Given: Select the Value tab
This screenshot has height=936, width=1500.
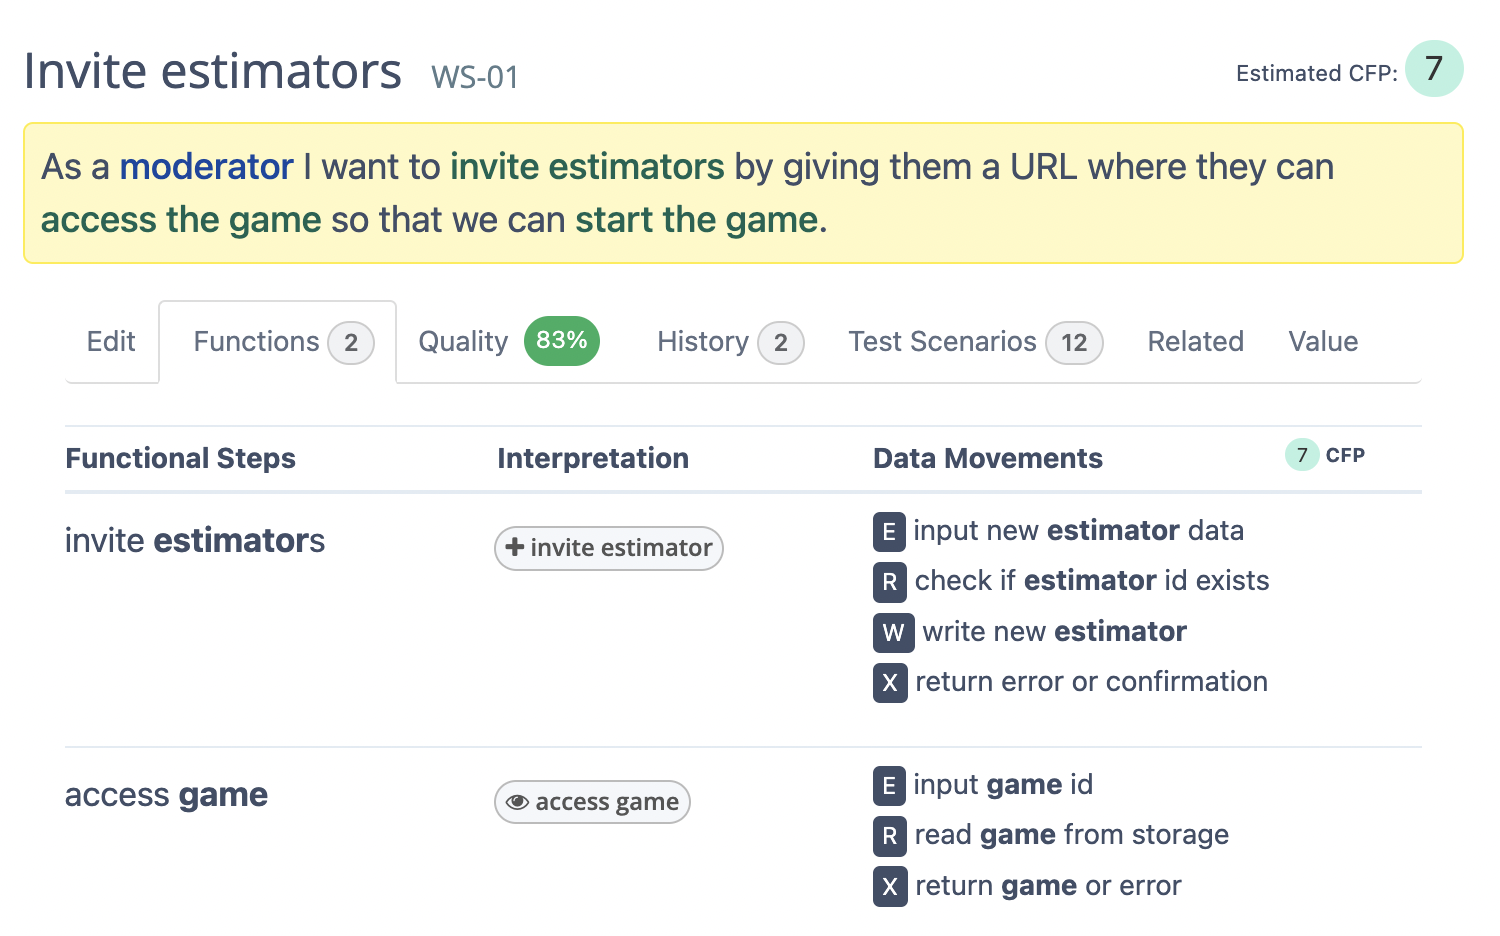Looking at the screenshot, I should pyautogui.click(x=1323, y=342).
